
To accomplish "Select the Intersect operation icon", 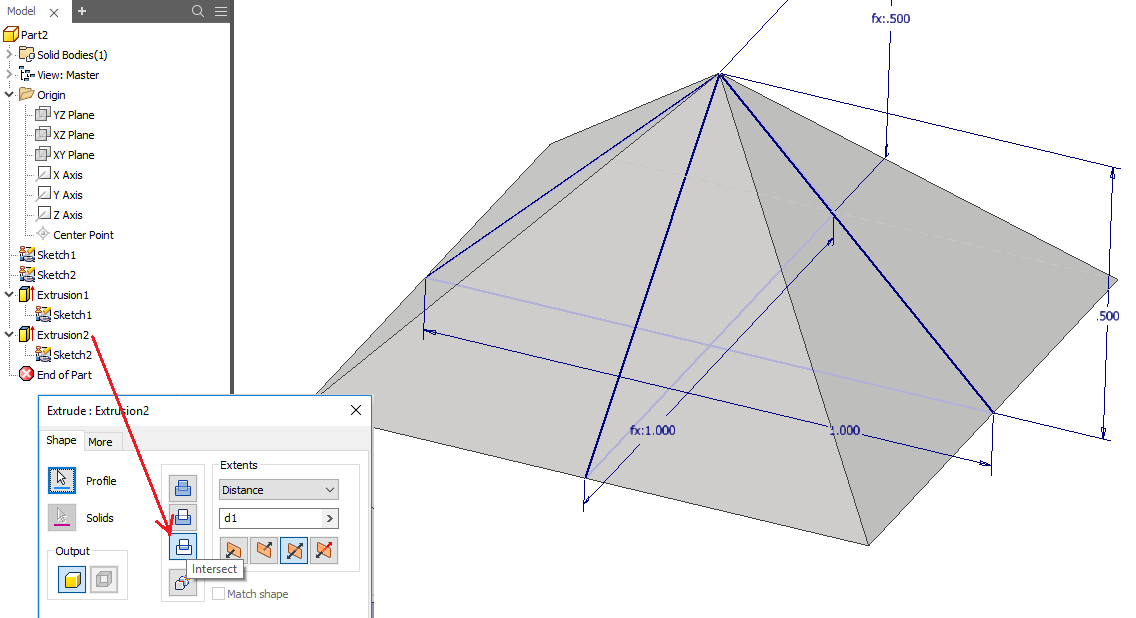I will 183,546.
